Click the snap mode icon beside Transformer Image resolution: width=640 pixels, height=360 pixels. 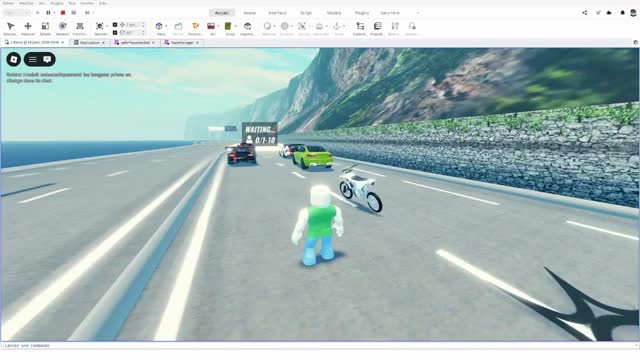[x=99, y=27]
